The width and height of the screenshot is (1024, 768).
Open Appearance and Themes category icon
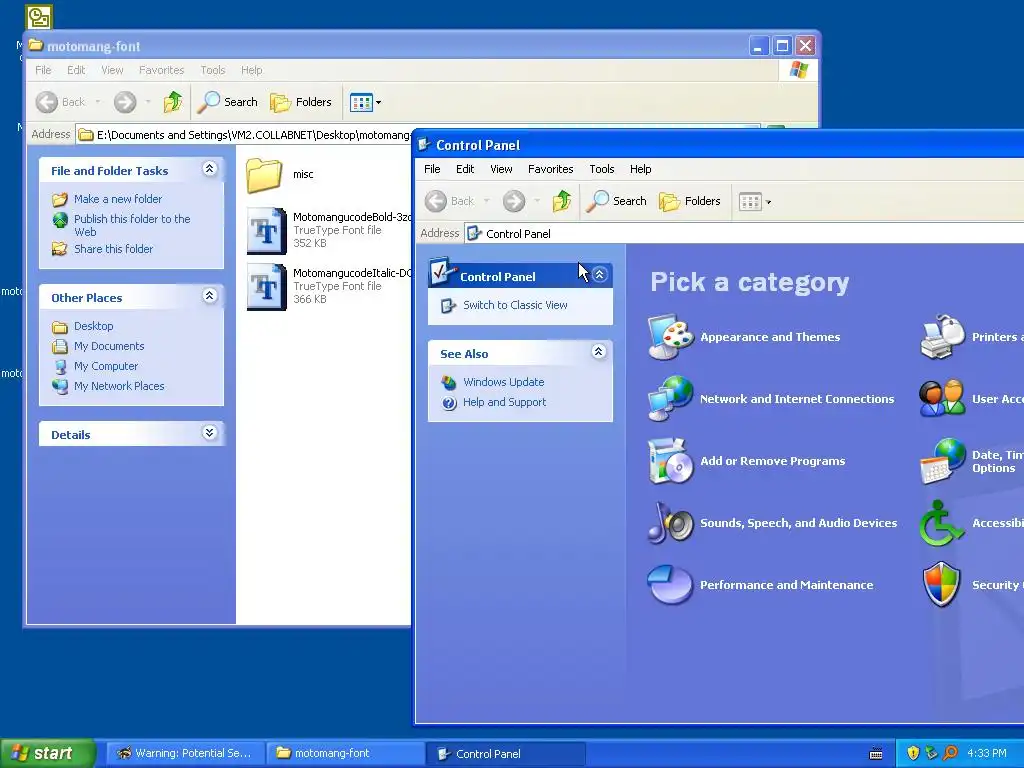pos(671,337)
